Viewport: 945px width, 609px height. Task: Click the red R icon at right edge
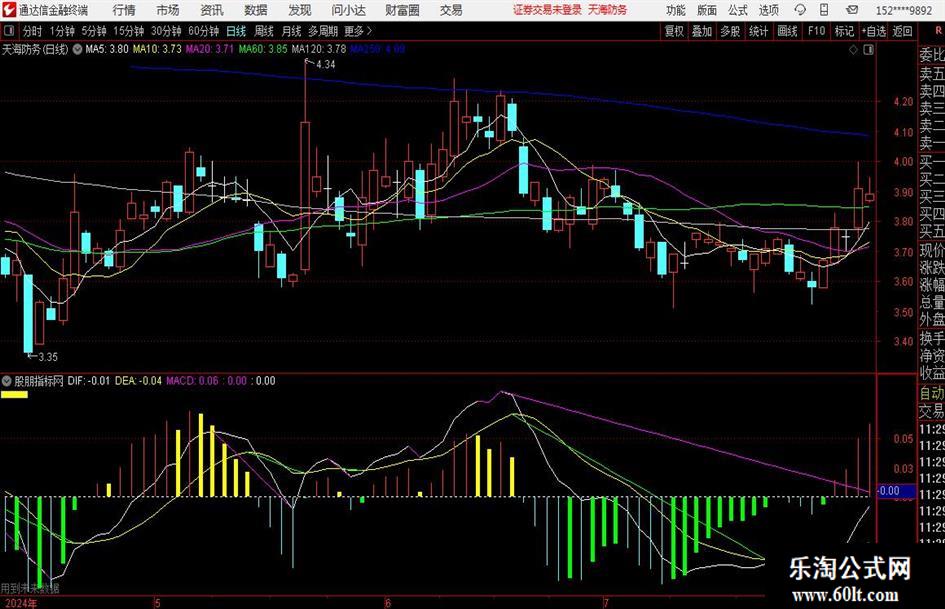(938, 31)
